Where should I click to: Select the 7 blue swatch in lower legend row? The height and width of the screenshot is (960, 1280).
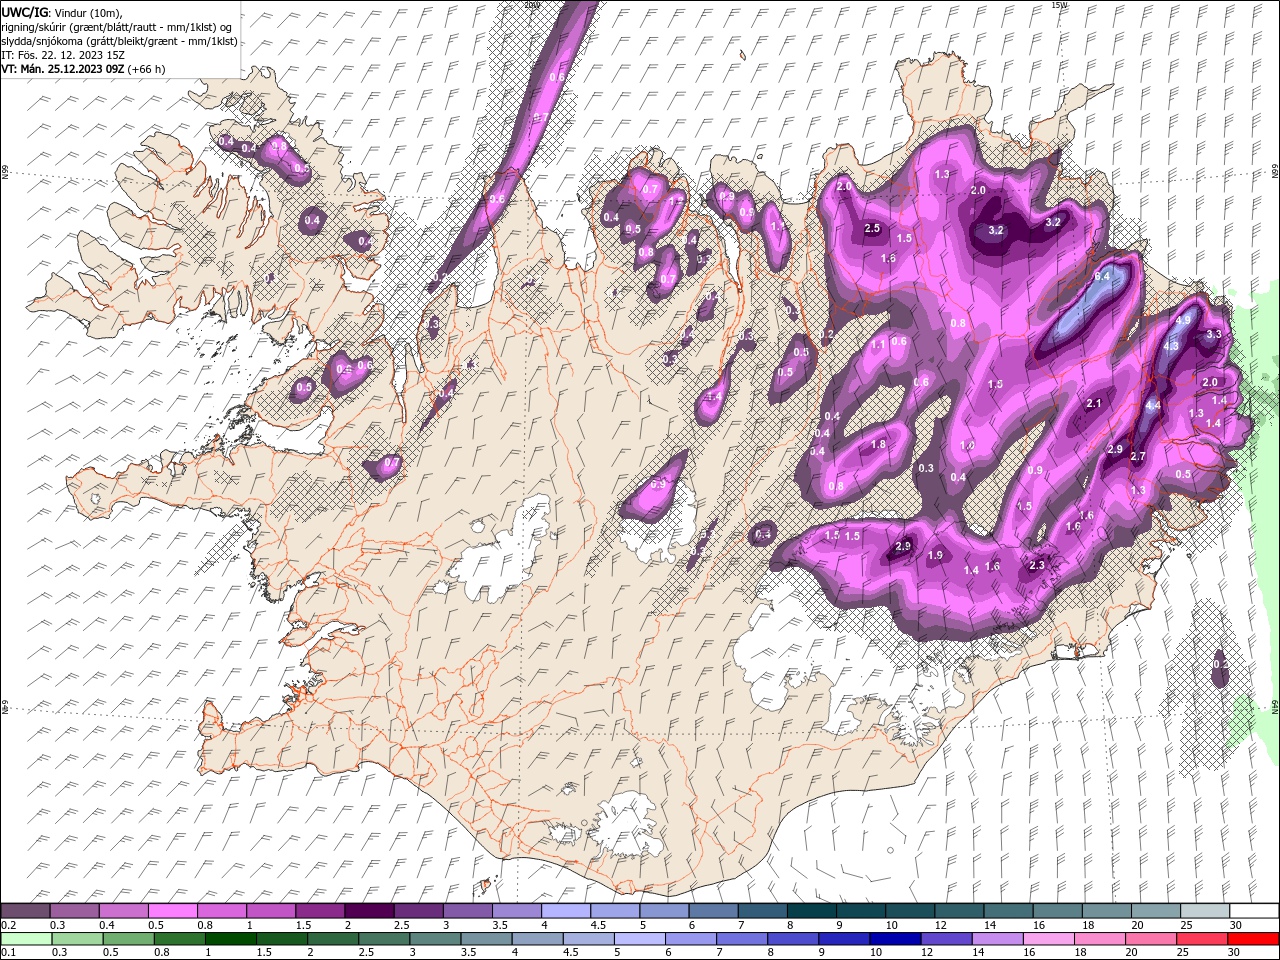coord(742,939)
